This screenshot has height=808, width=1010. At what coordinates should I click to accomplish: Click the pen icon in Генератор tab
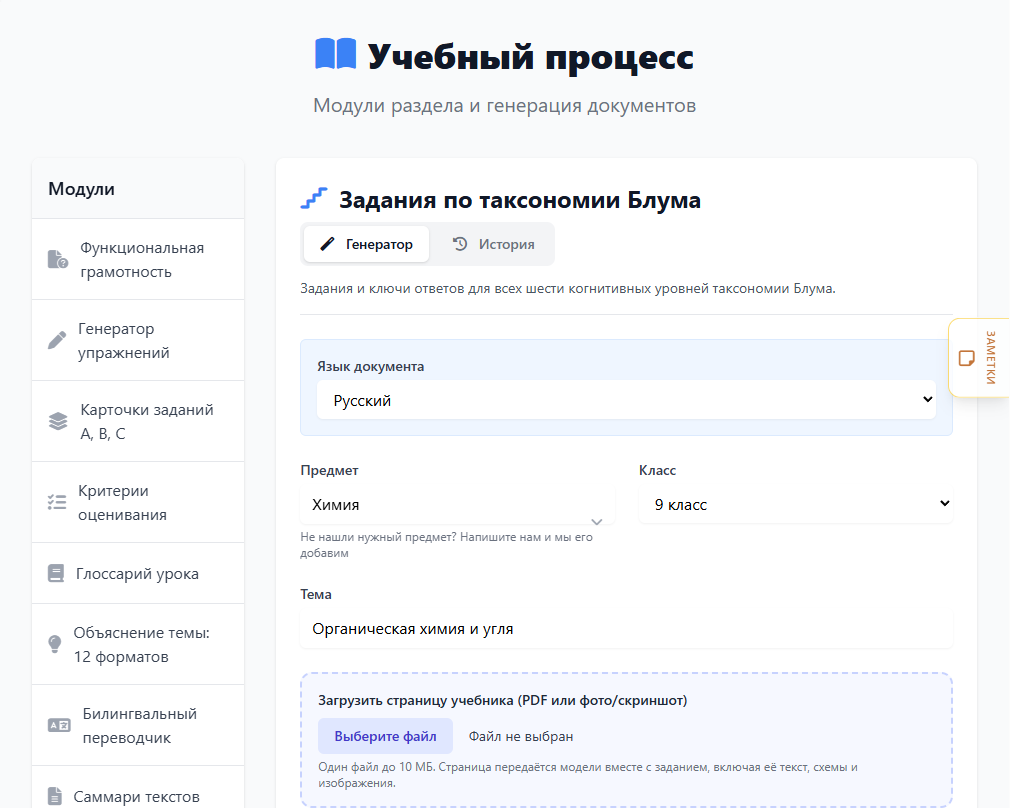327,244
